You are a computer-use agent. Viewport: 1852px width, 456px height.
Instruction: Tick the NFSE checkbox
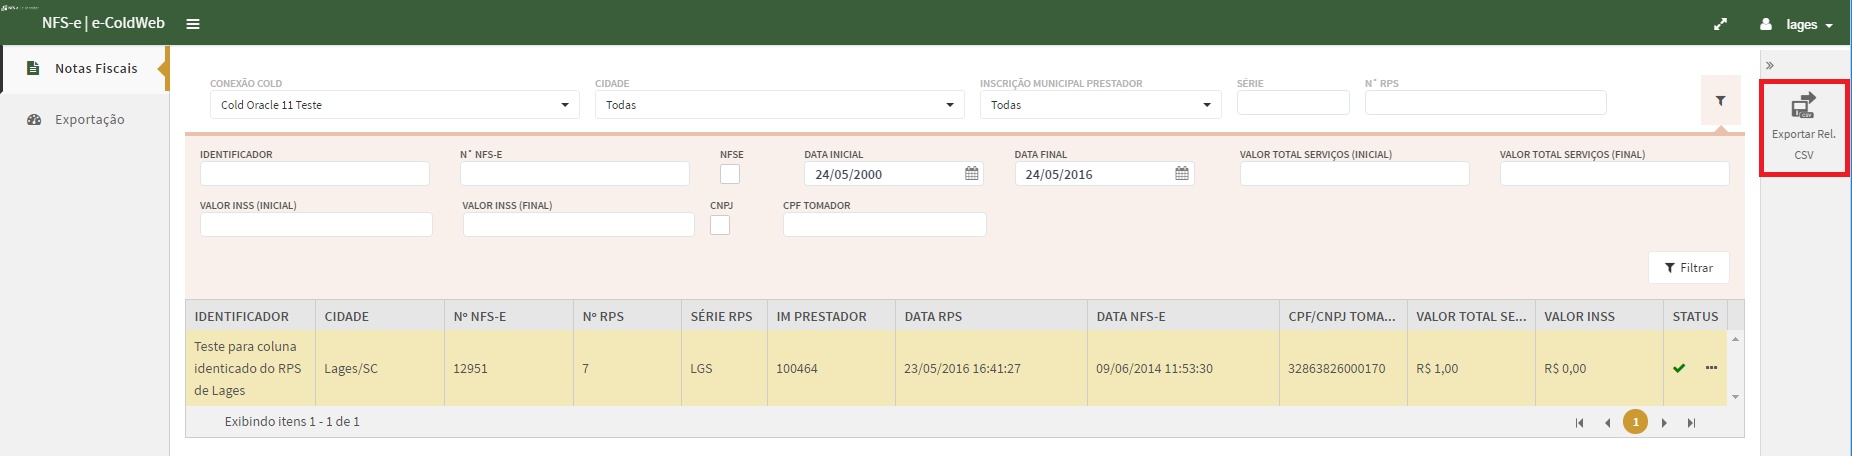click(x=730, y=174)
